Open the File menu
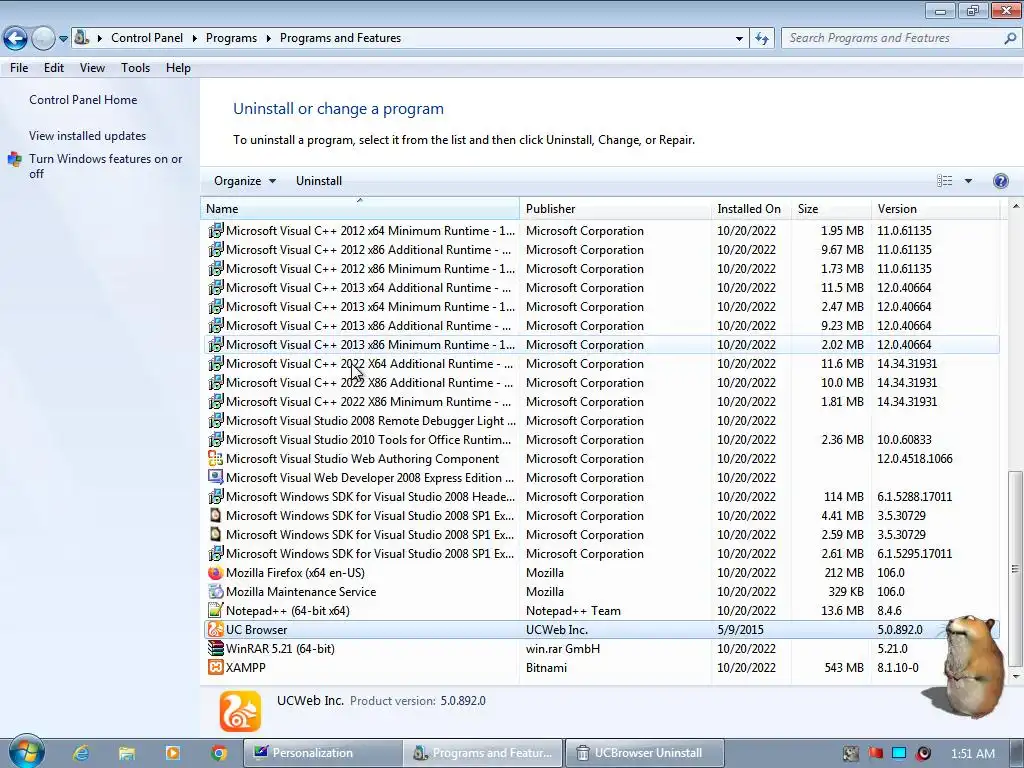The width and height of the screenshot is (1024, 768). 19,68
